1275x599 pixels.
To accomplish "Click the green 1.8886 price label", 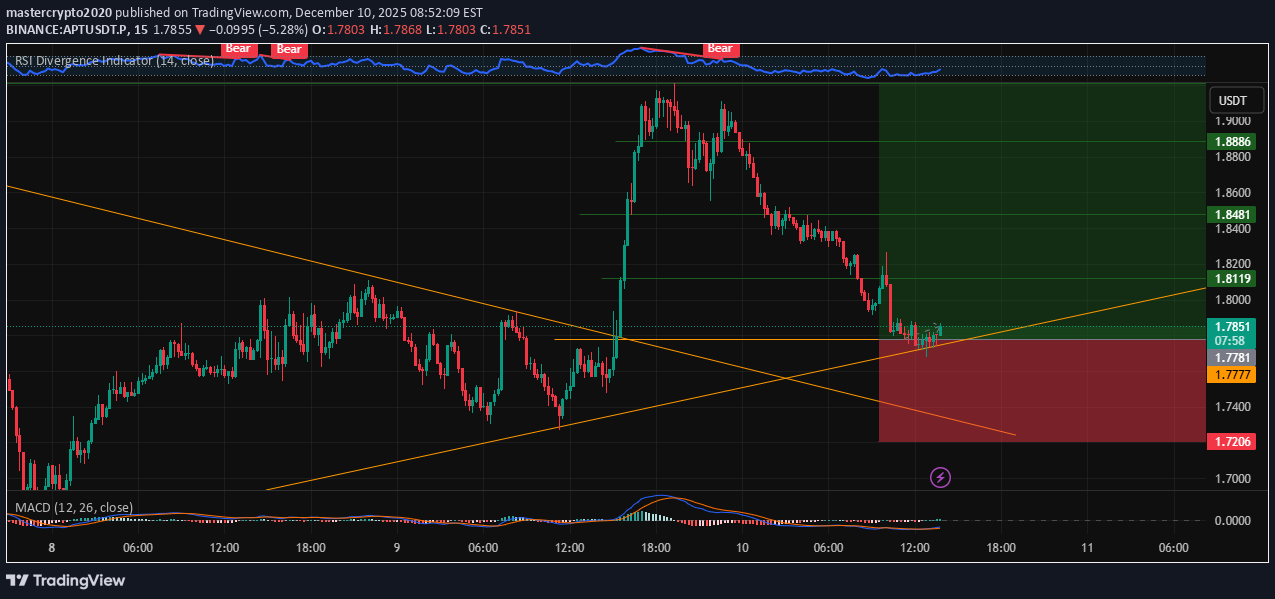I will pyautogui.click(x=1231, y=141).
